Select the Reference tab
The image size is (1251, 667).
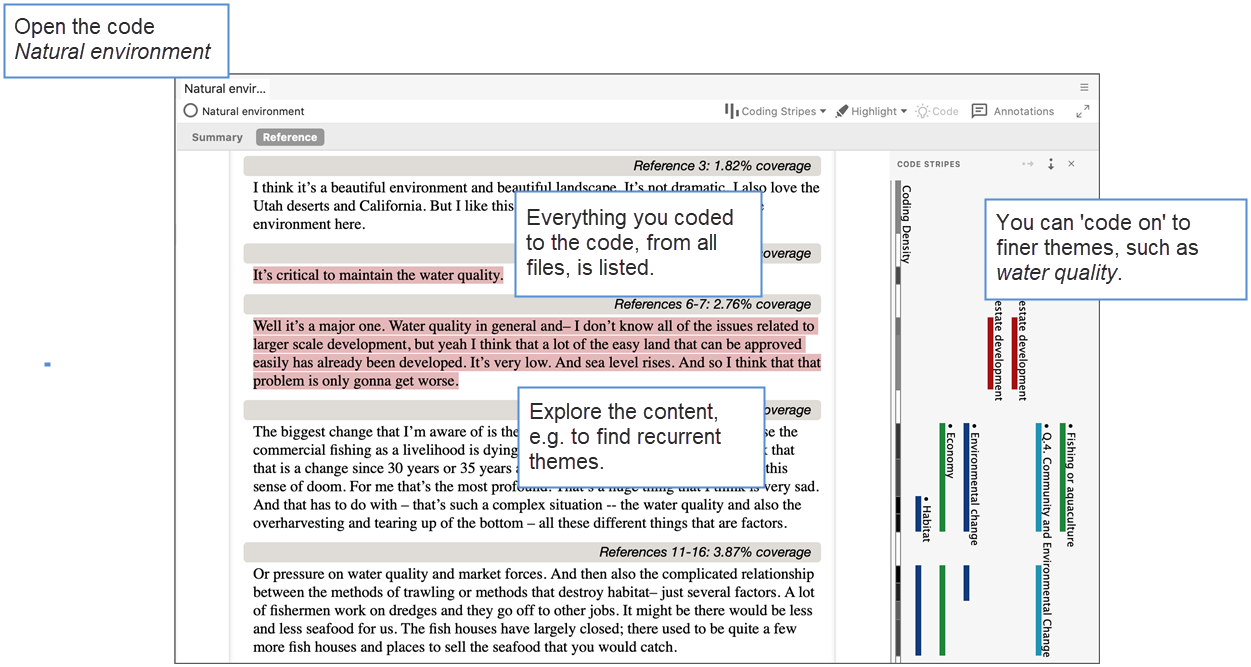289,137
